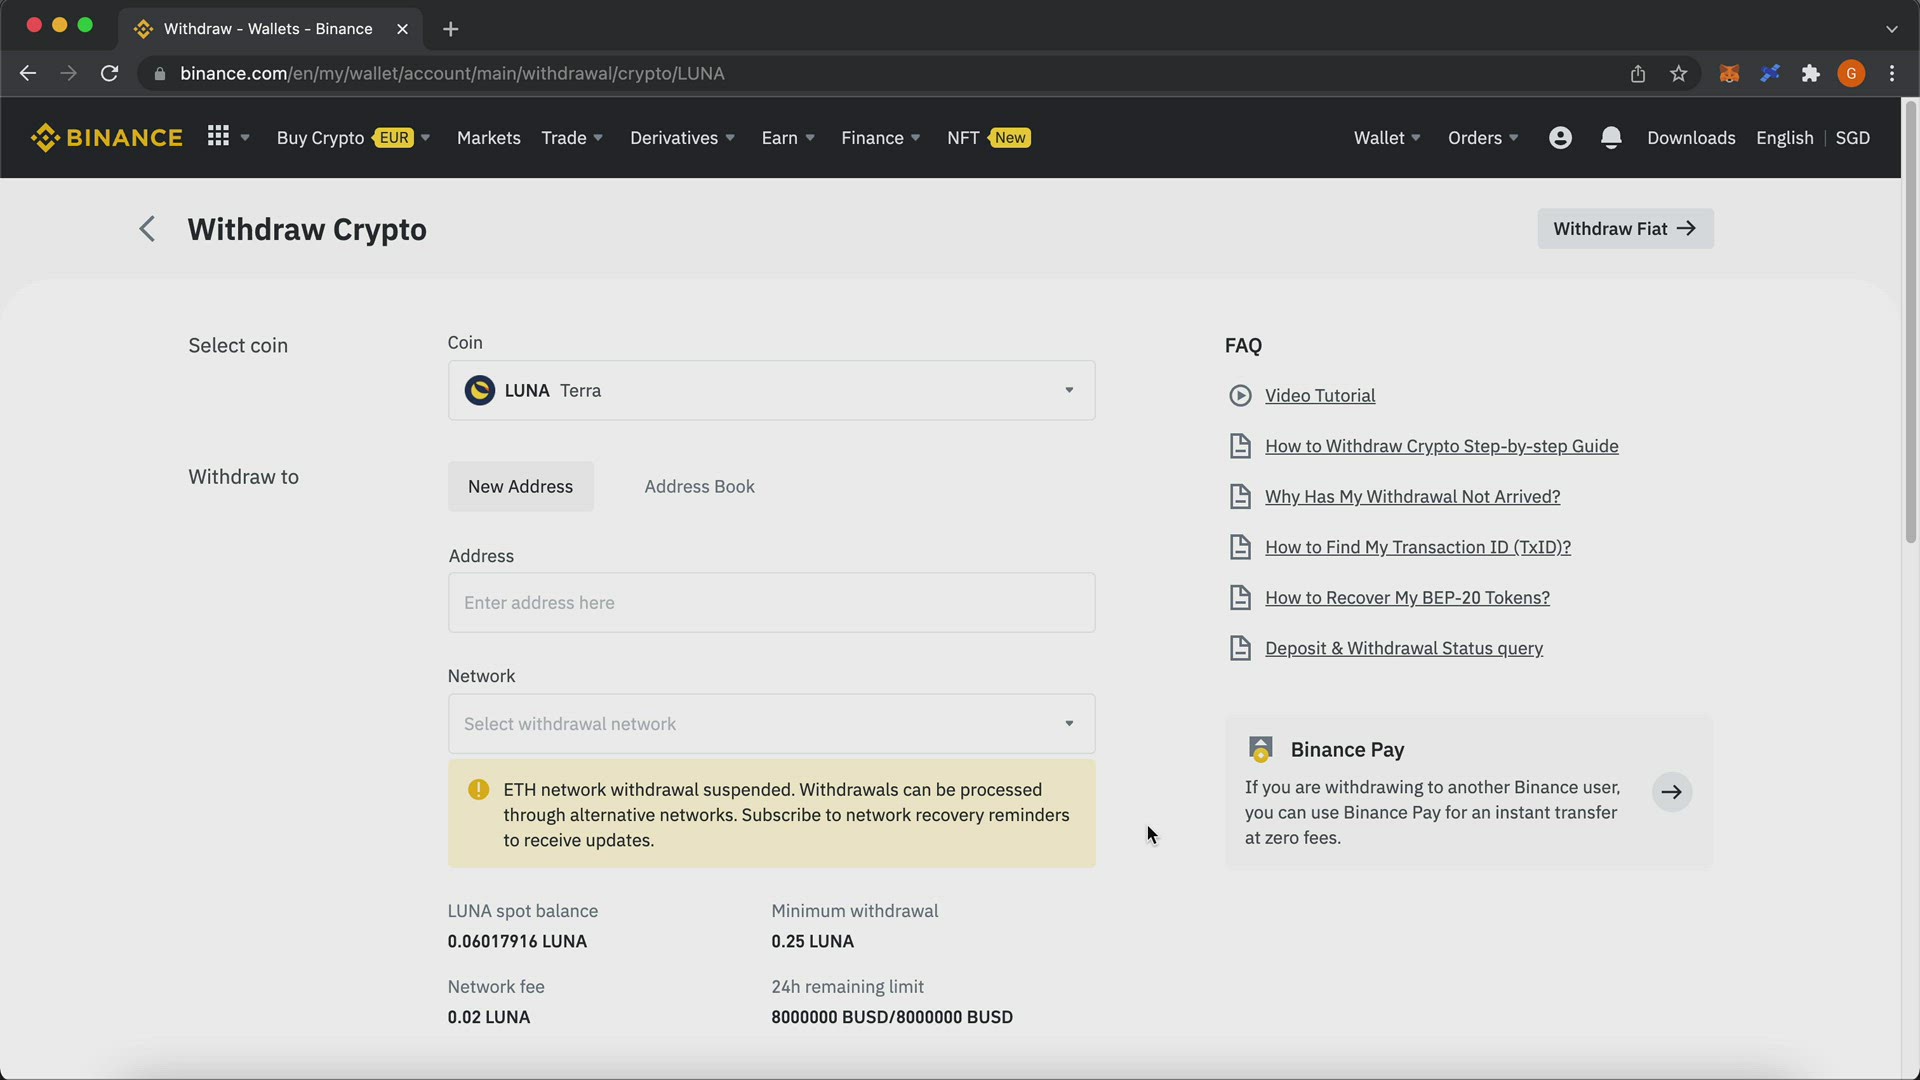
Task: Open the user profile account icon
Action: click(1560, 138)
